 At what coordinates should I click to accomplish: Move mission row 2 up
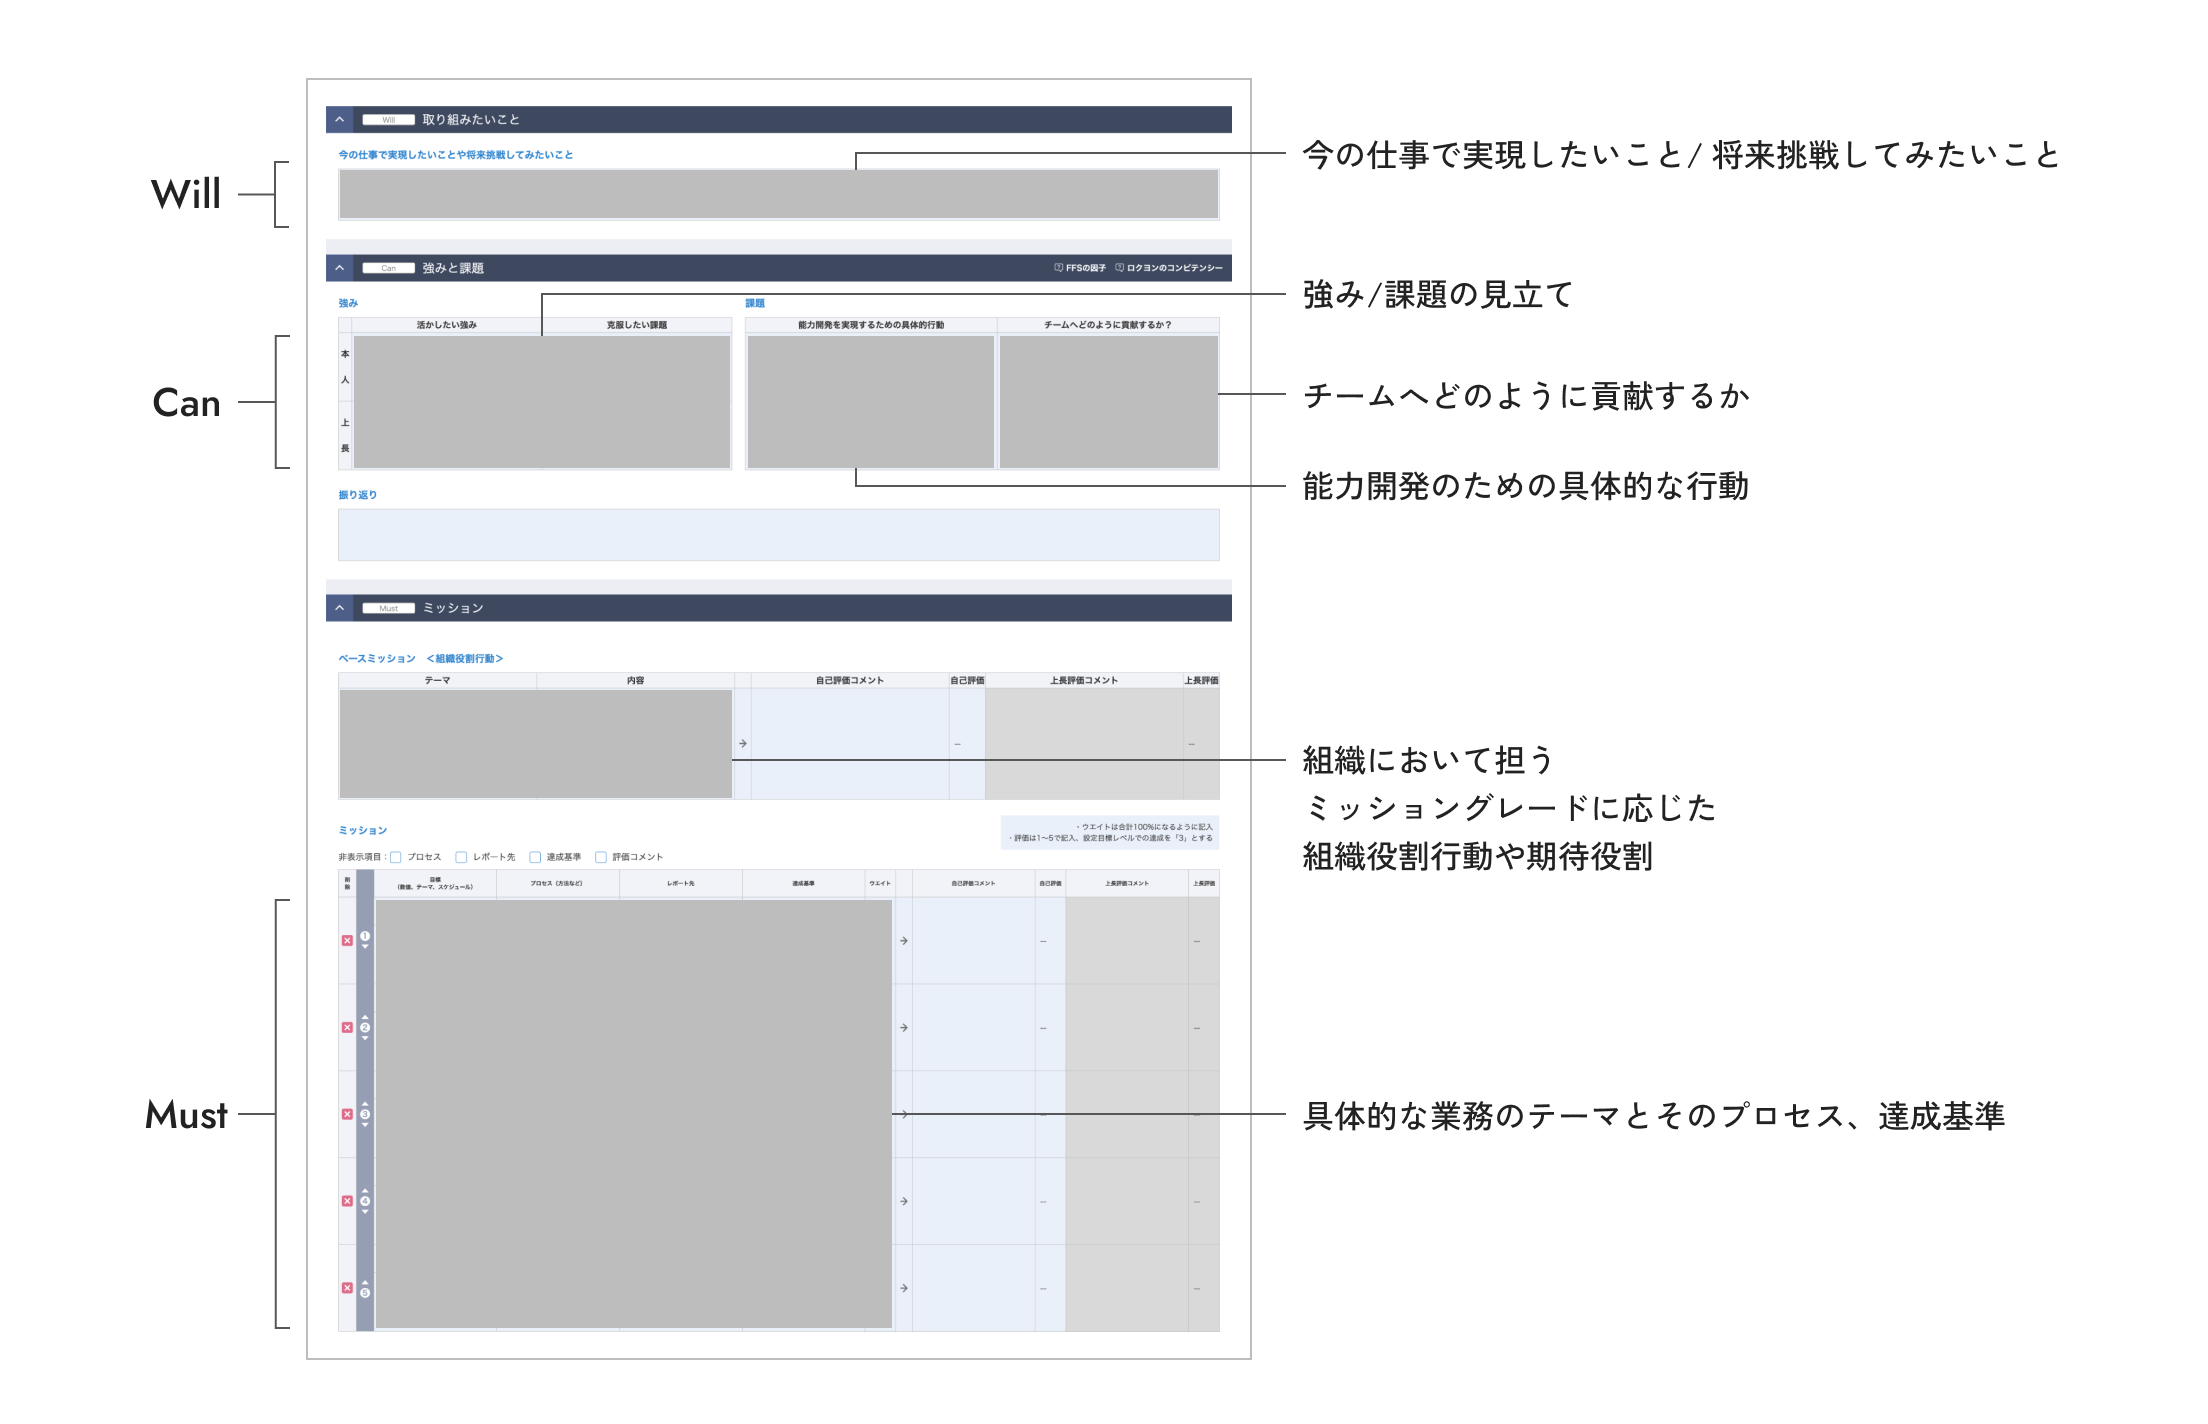point(365,1018)
